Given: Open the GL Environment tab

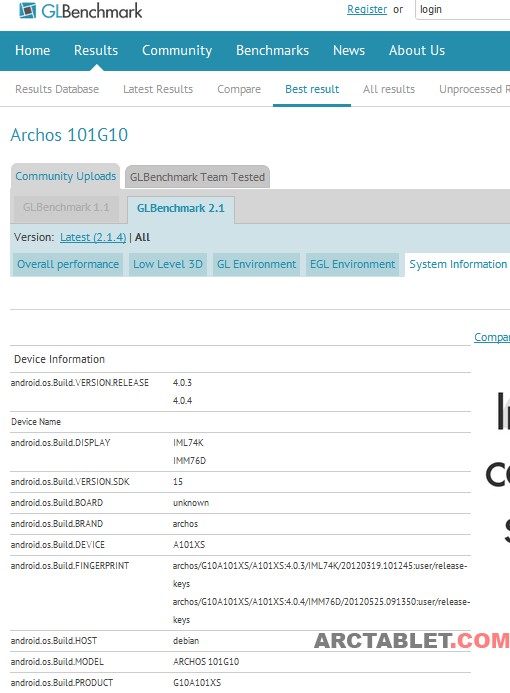Looking at the screenshot, I should [256, 264].
